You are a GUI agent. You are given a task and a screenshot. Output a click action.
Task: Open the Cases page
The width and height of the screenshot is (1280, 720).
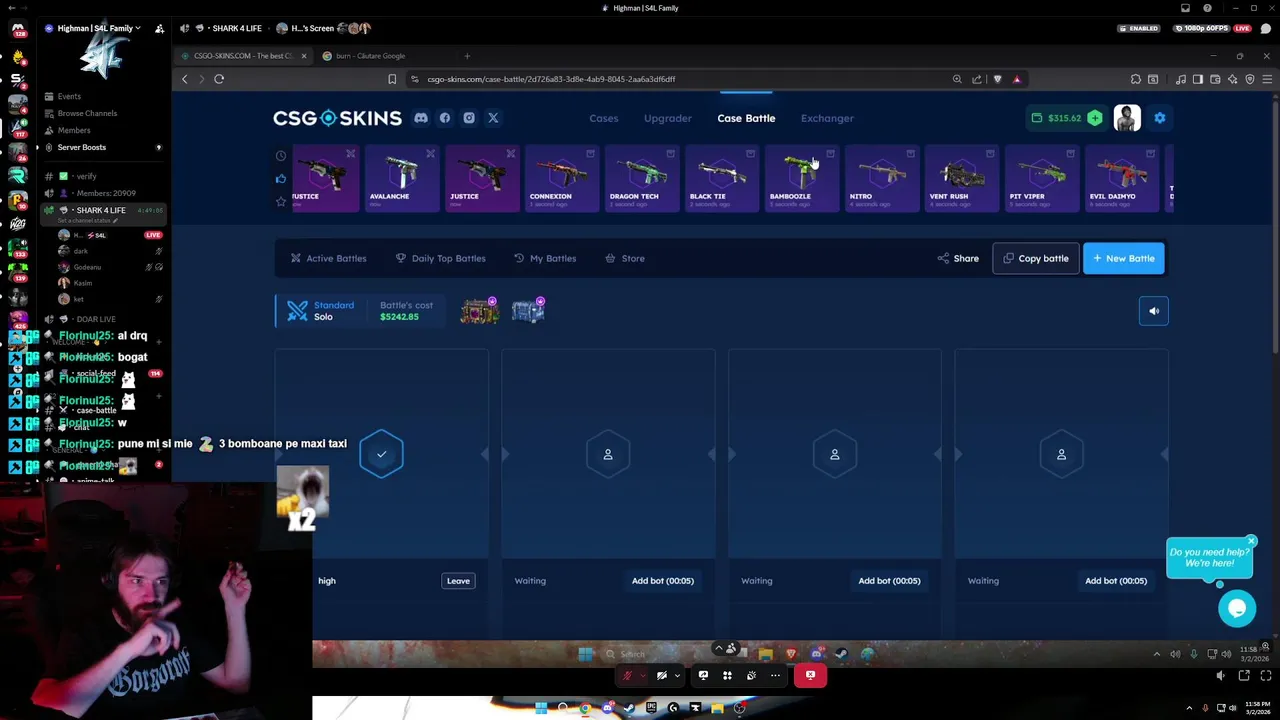(x=604, y=118)
